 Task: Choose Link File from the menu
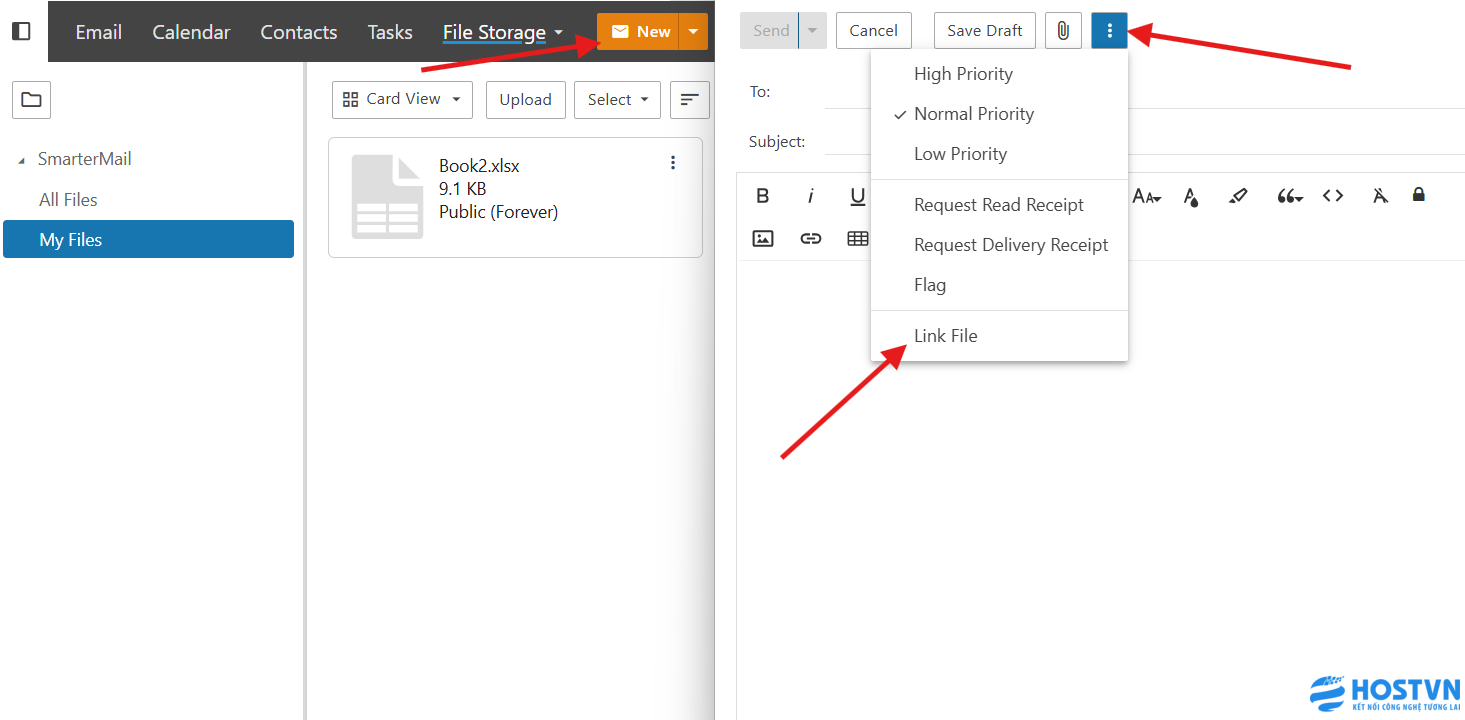945,336
